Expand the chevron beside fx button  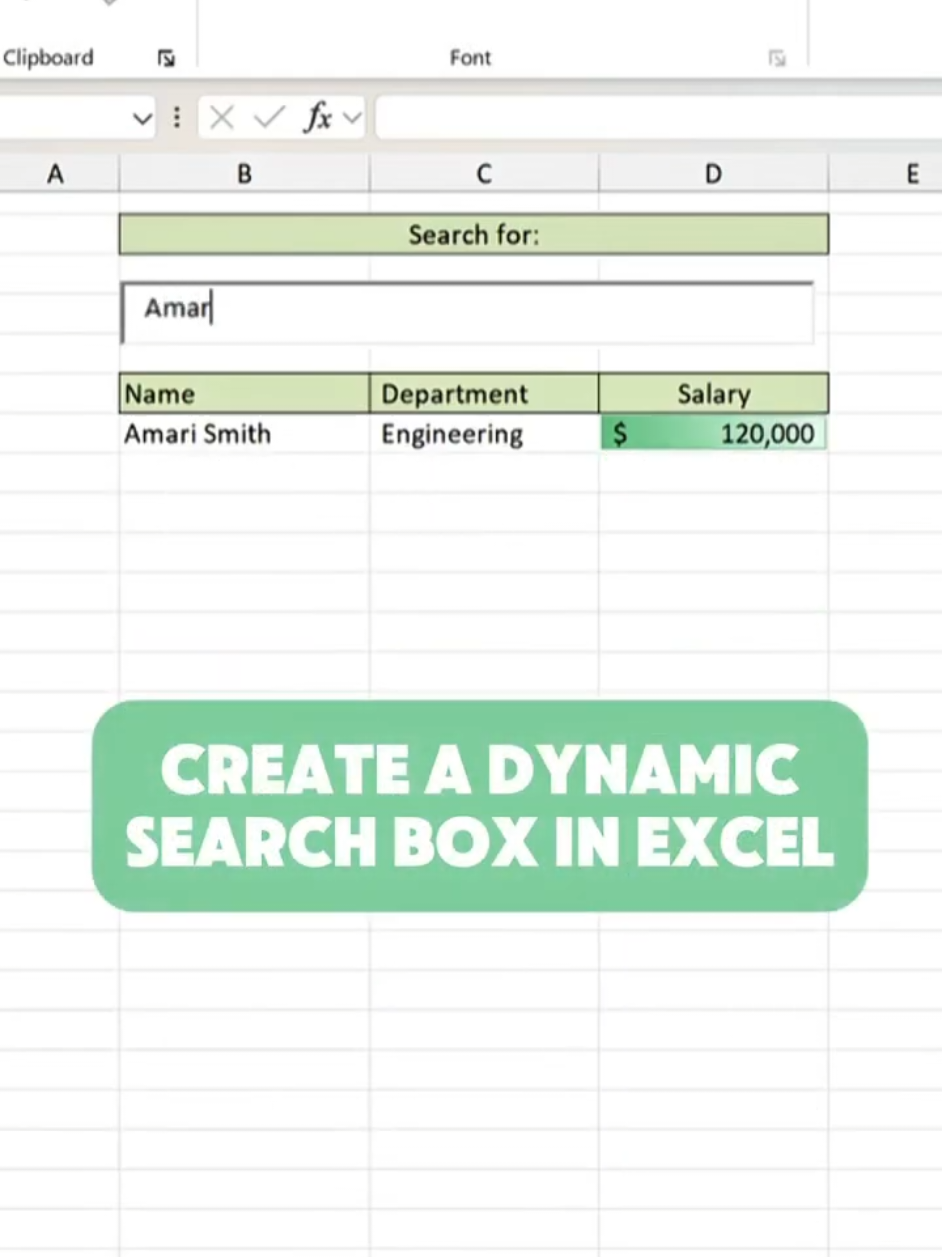coord(351,118)
